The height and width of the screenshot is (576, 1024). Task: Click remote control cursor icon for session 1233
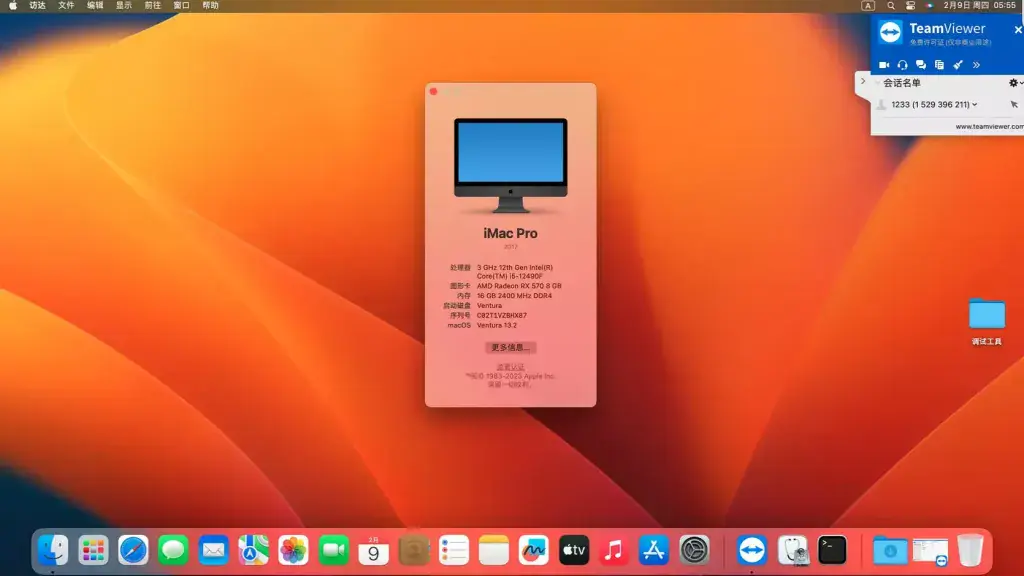coord(1014,104)
